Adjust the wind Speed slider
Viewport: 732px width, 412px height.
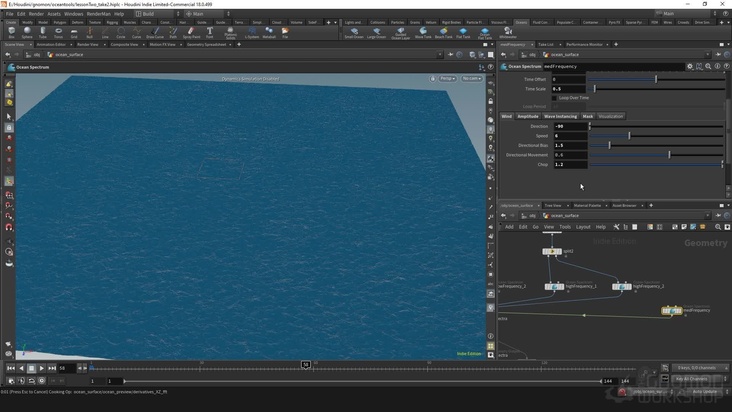tap(656, 136)
